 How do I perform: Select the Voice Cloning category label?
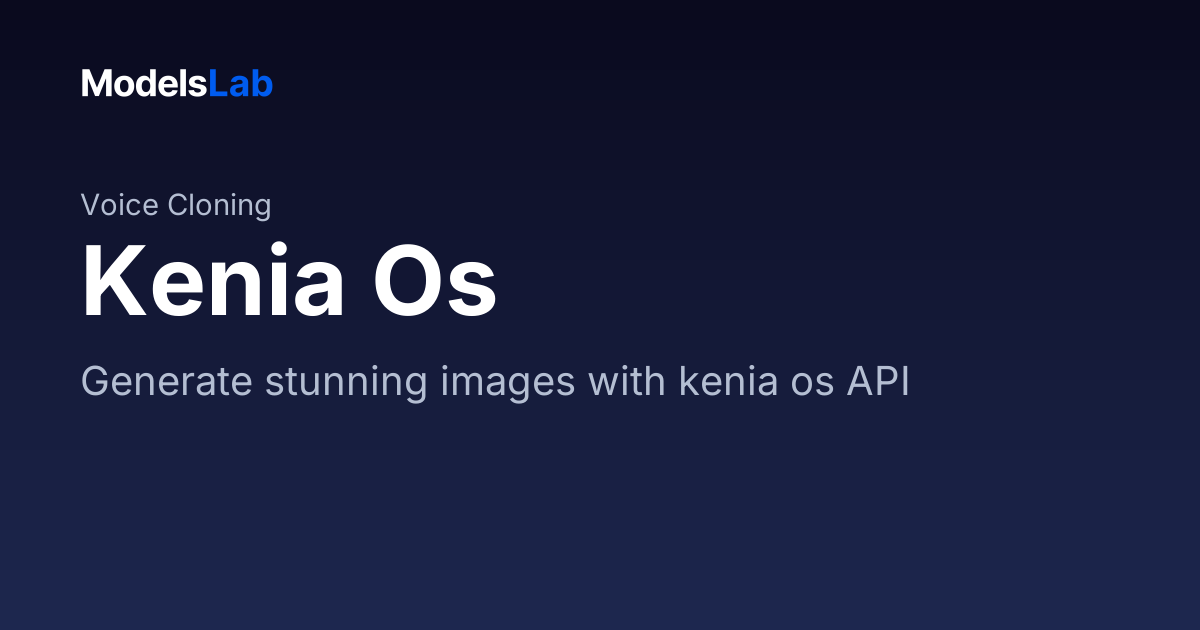pyautogui.click(x=176, y=205)
